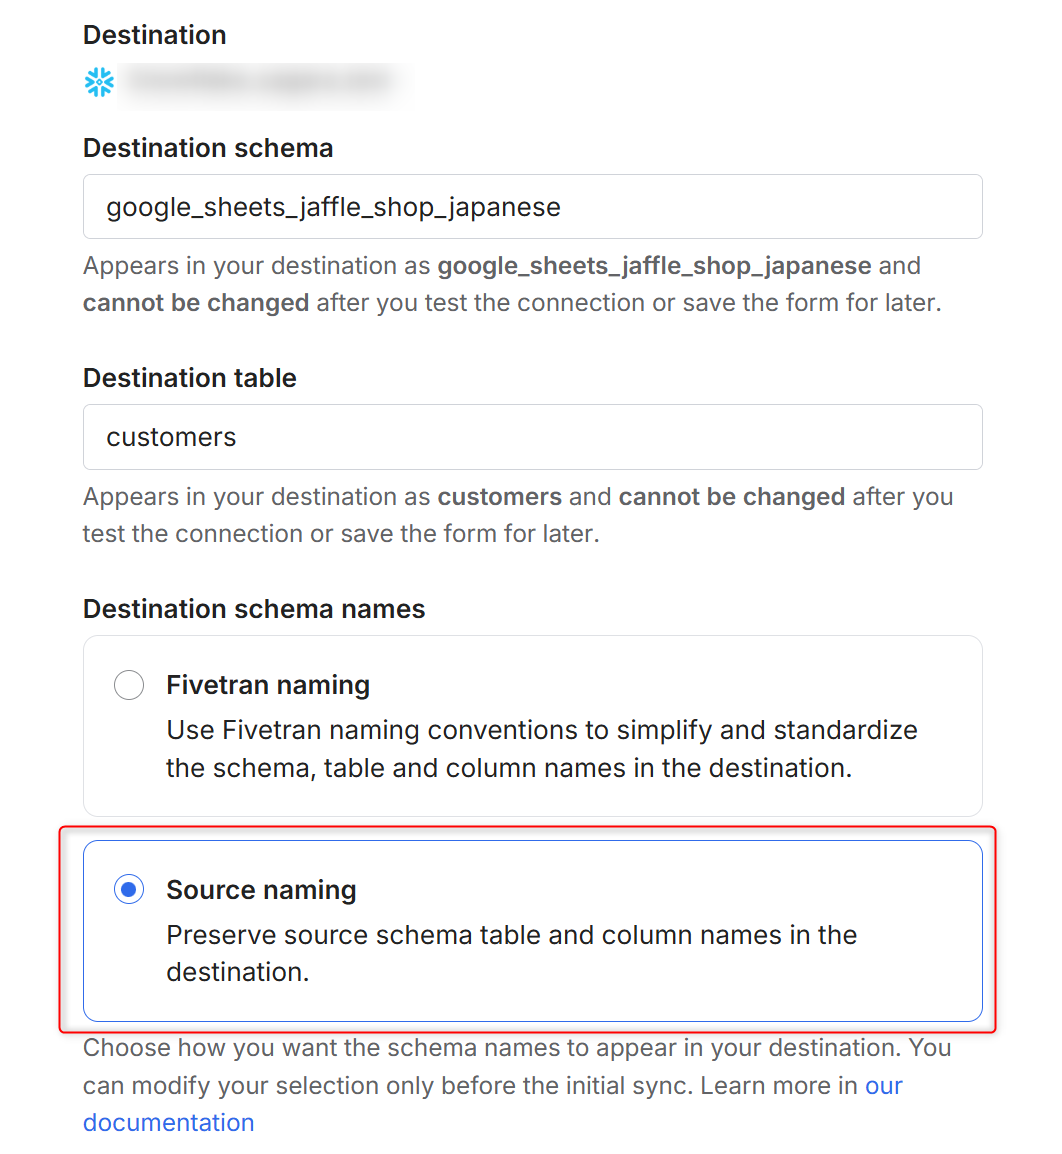Click the "Source naming" option title
This screenshot has width=1062, height=1154.
coord(261,890)
